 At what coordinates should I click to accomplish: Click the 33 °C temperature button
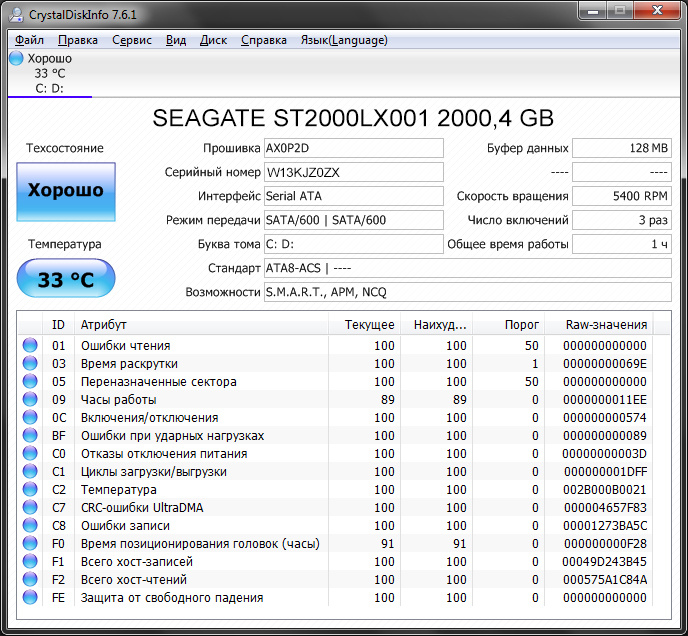coord(66,278)
